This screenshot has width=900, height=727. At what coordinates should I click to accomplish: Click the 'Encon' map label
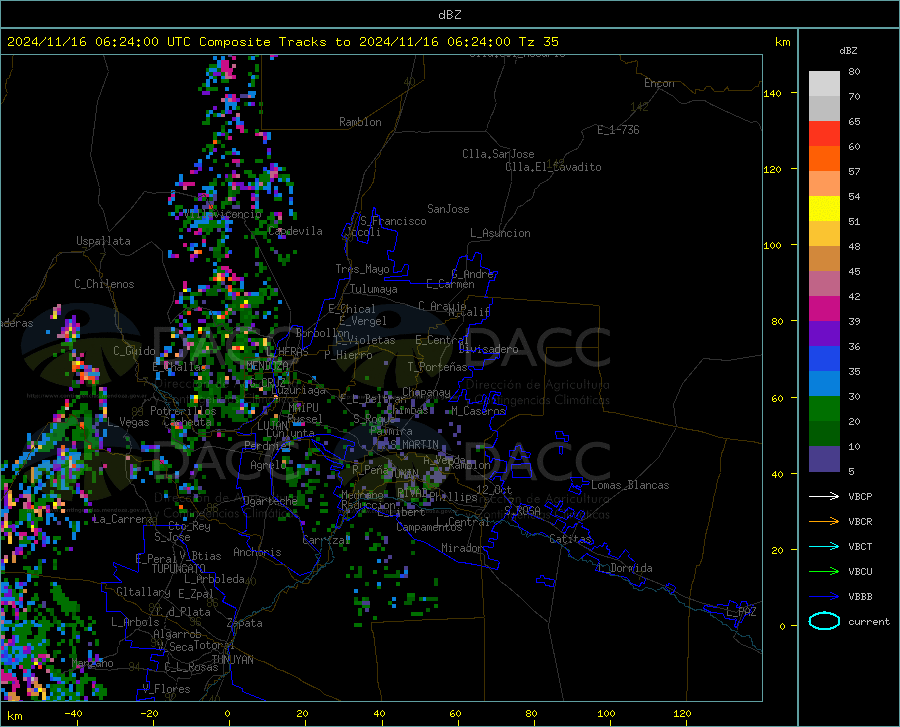[x=659, y=83]
